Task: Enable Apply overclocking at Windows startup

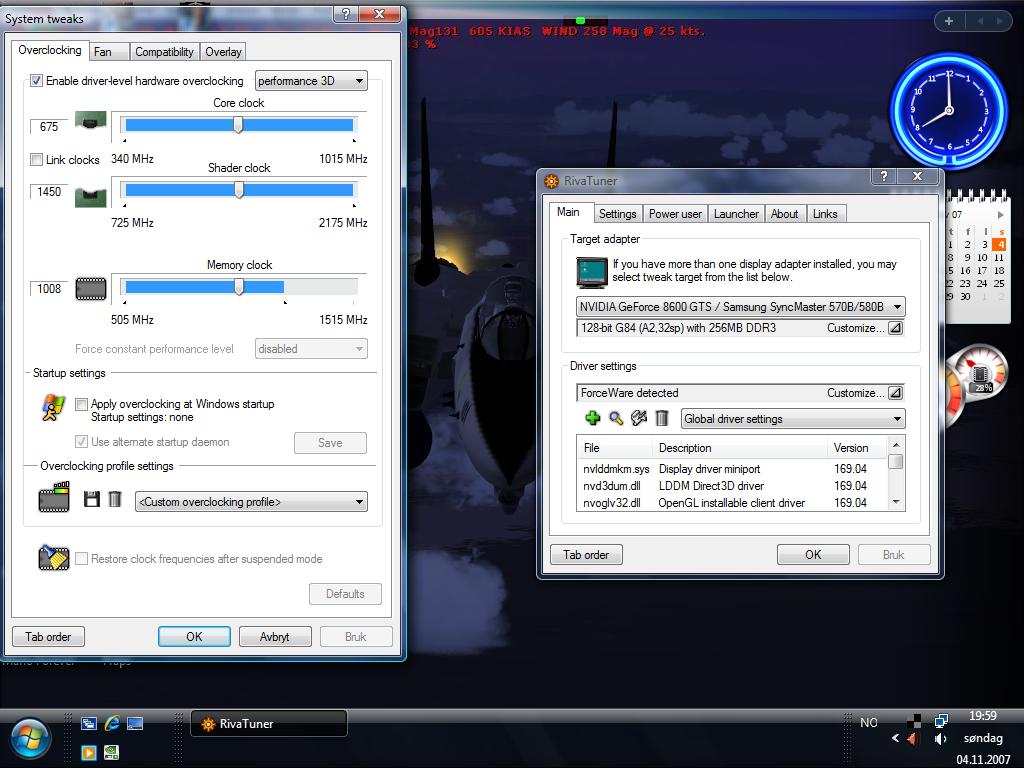Action: pyautogui.click(x=82, y=404)
